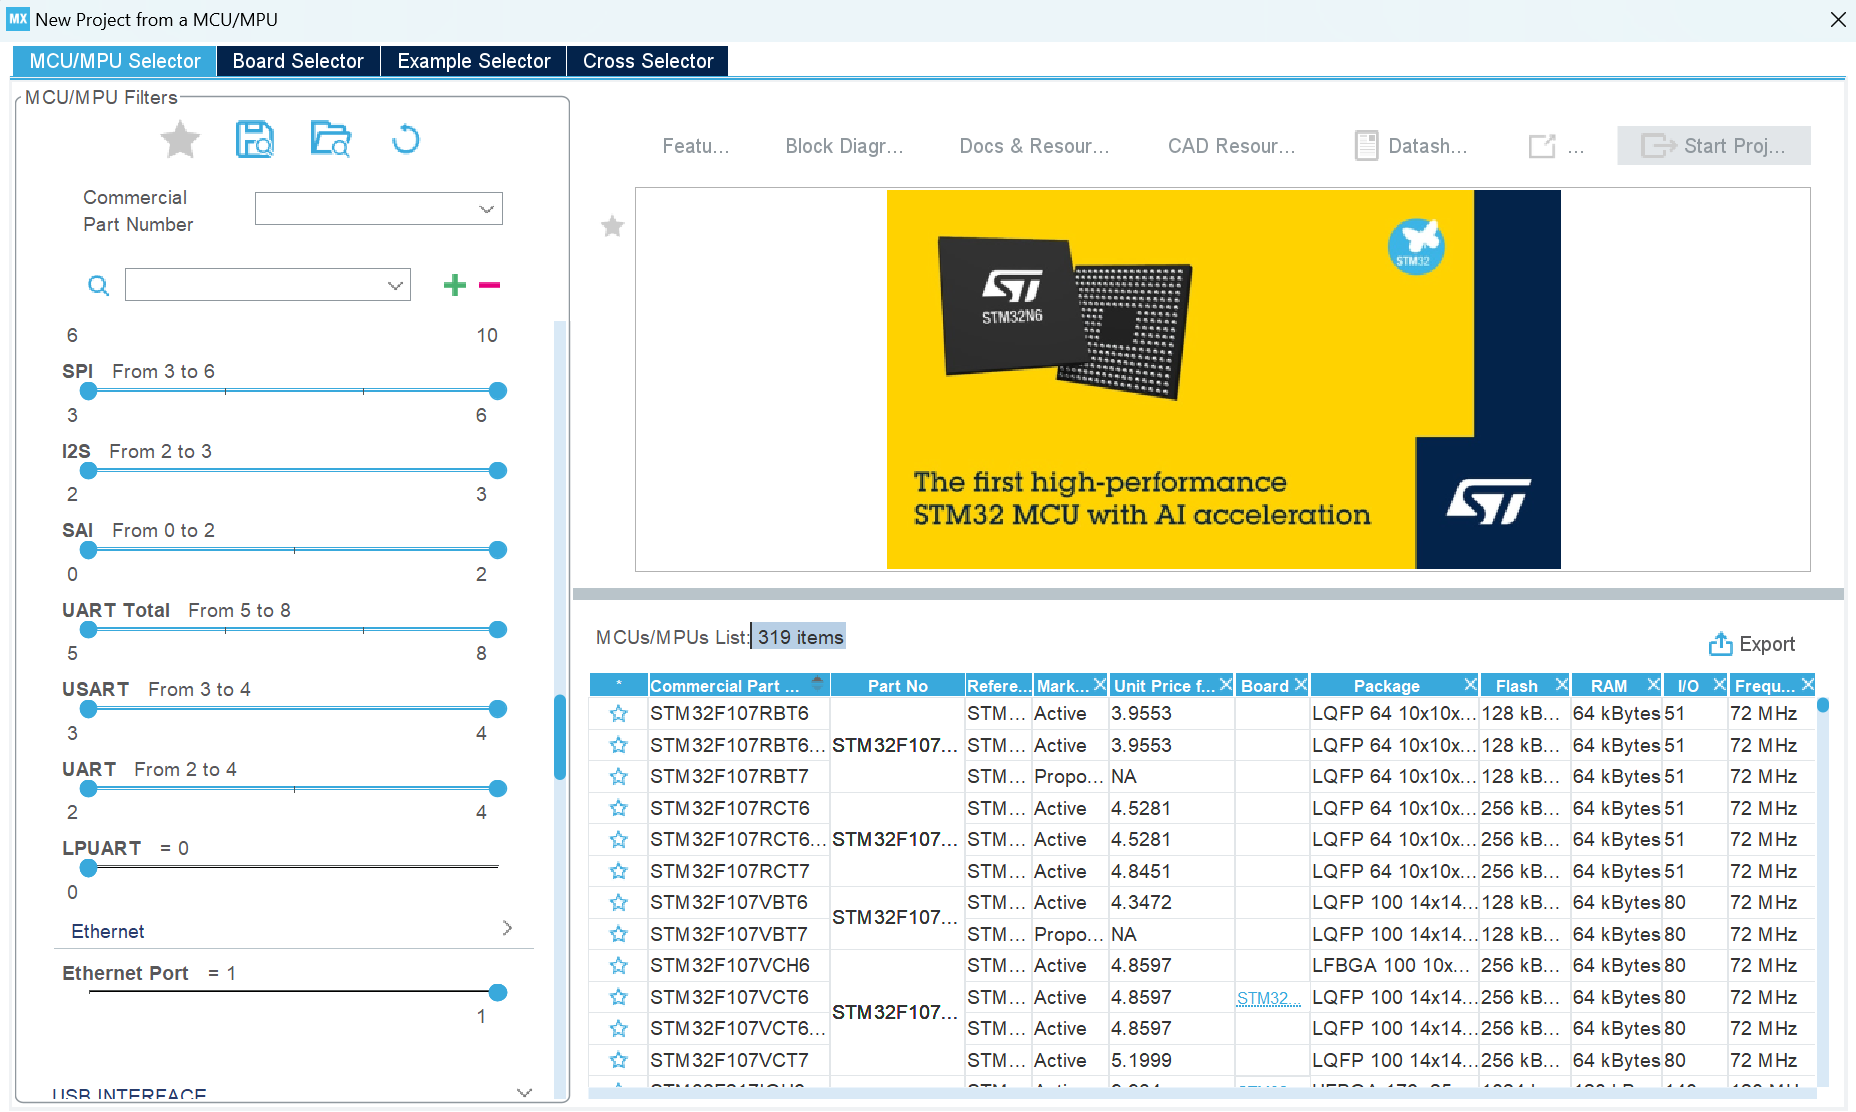Reset all MCU/MPU filters

404,140
